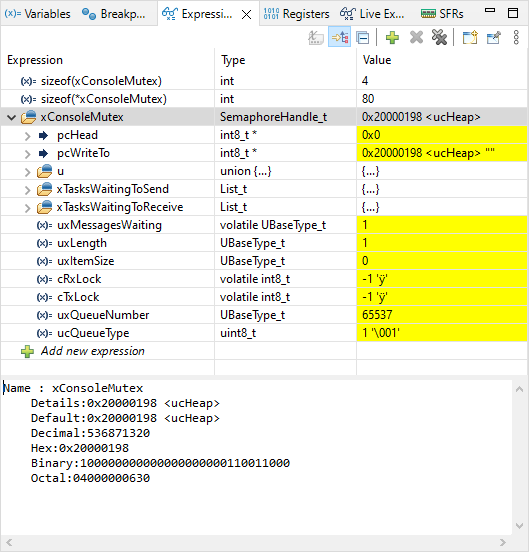Expand the xTasksWaitingToSend list
Image resolution: width=529 pixels, height=552 pixels.
tap(28, 190)
